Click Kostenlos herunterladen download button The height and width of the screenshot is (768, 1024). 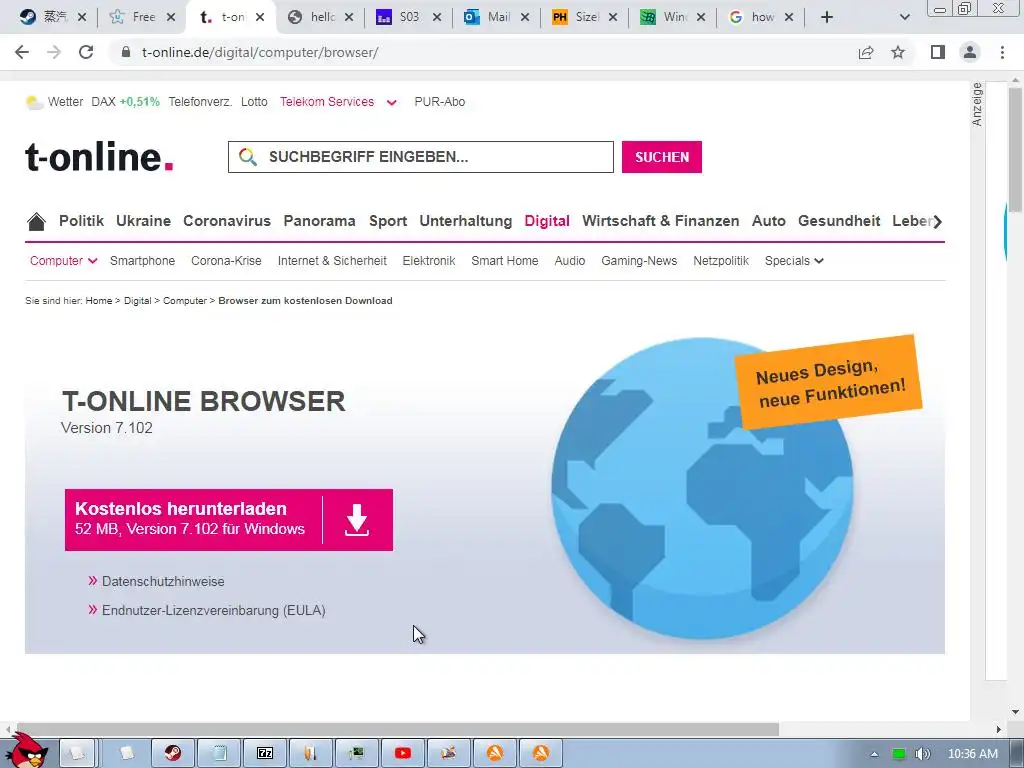(x=229, y=520)
